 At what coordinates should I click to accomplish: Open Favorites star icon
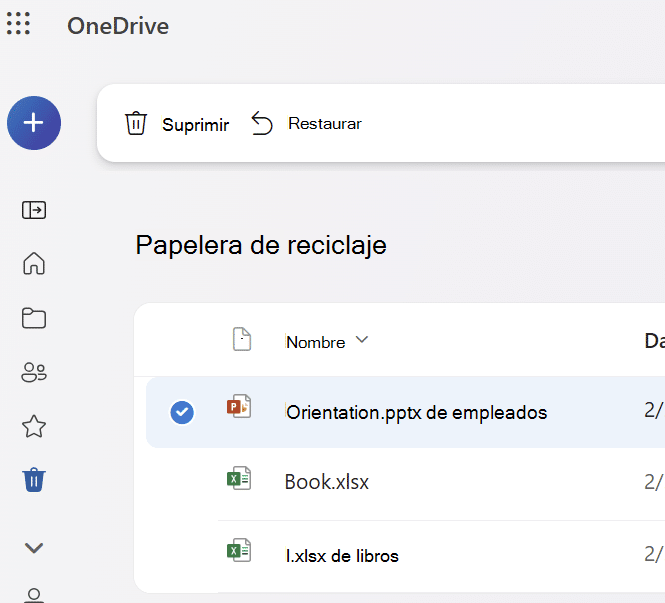tap(34, 427)
